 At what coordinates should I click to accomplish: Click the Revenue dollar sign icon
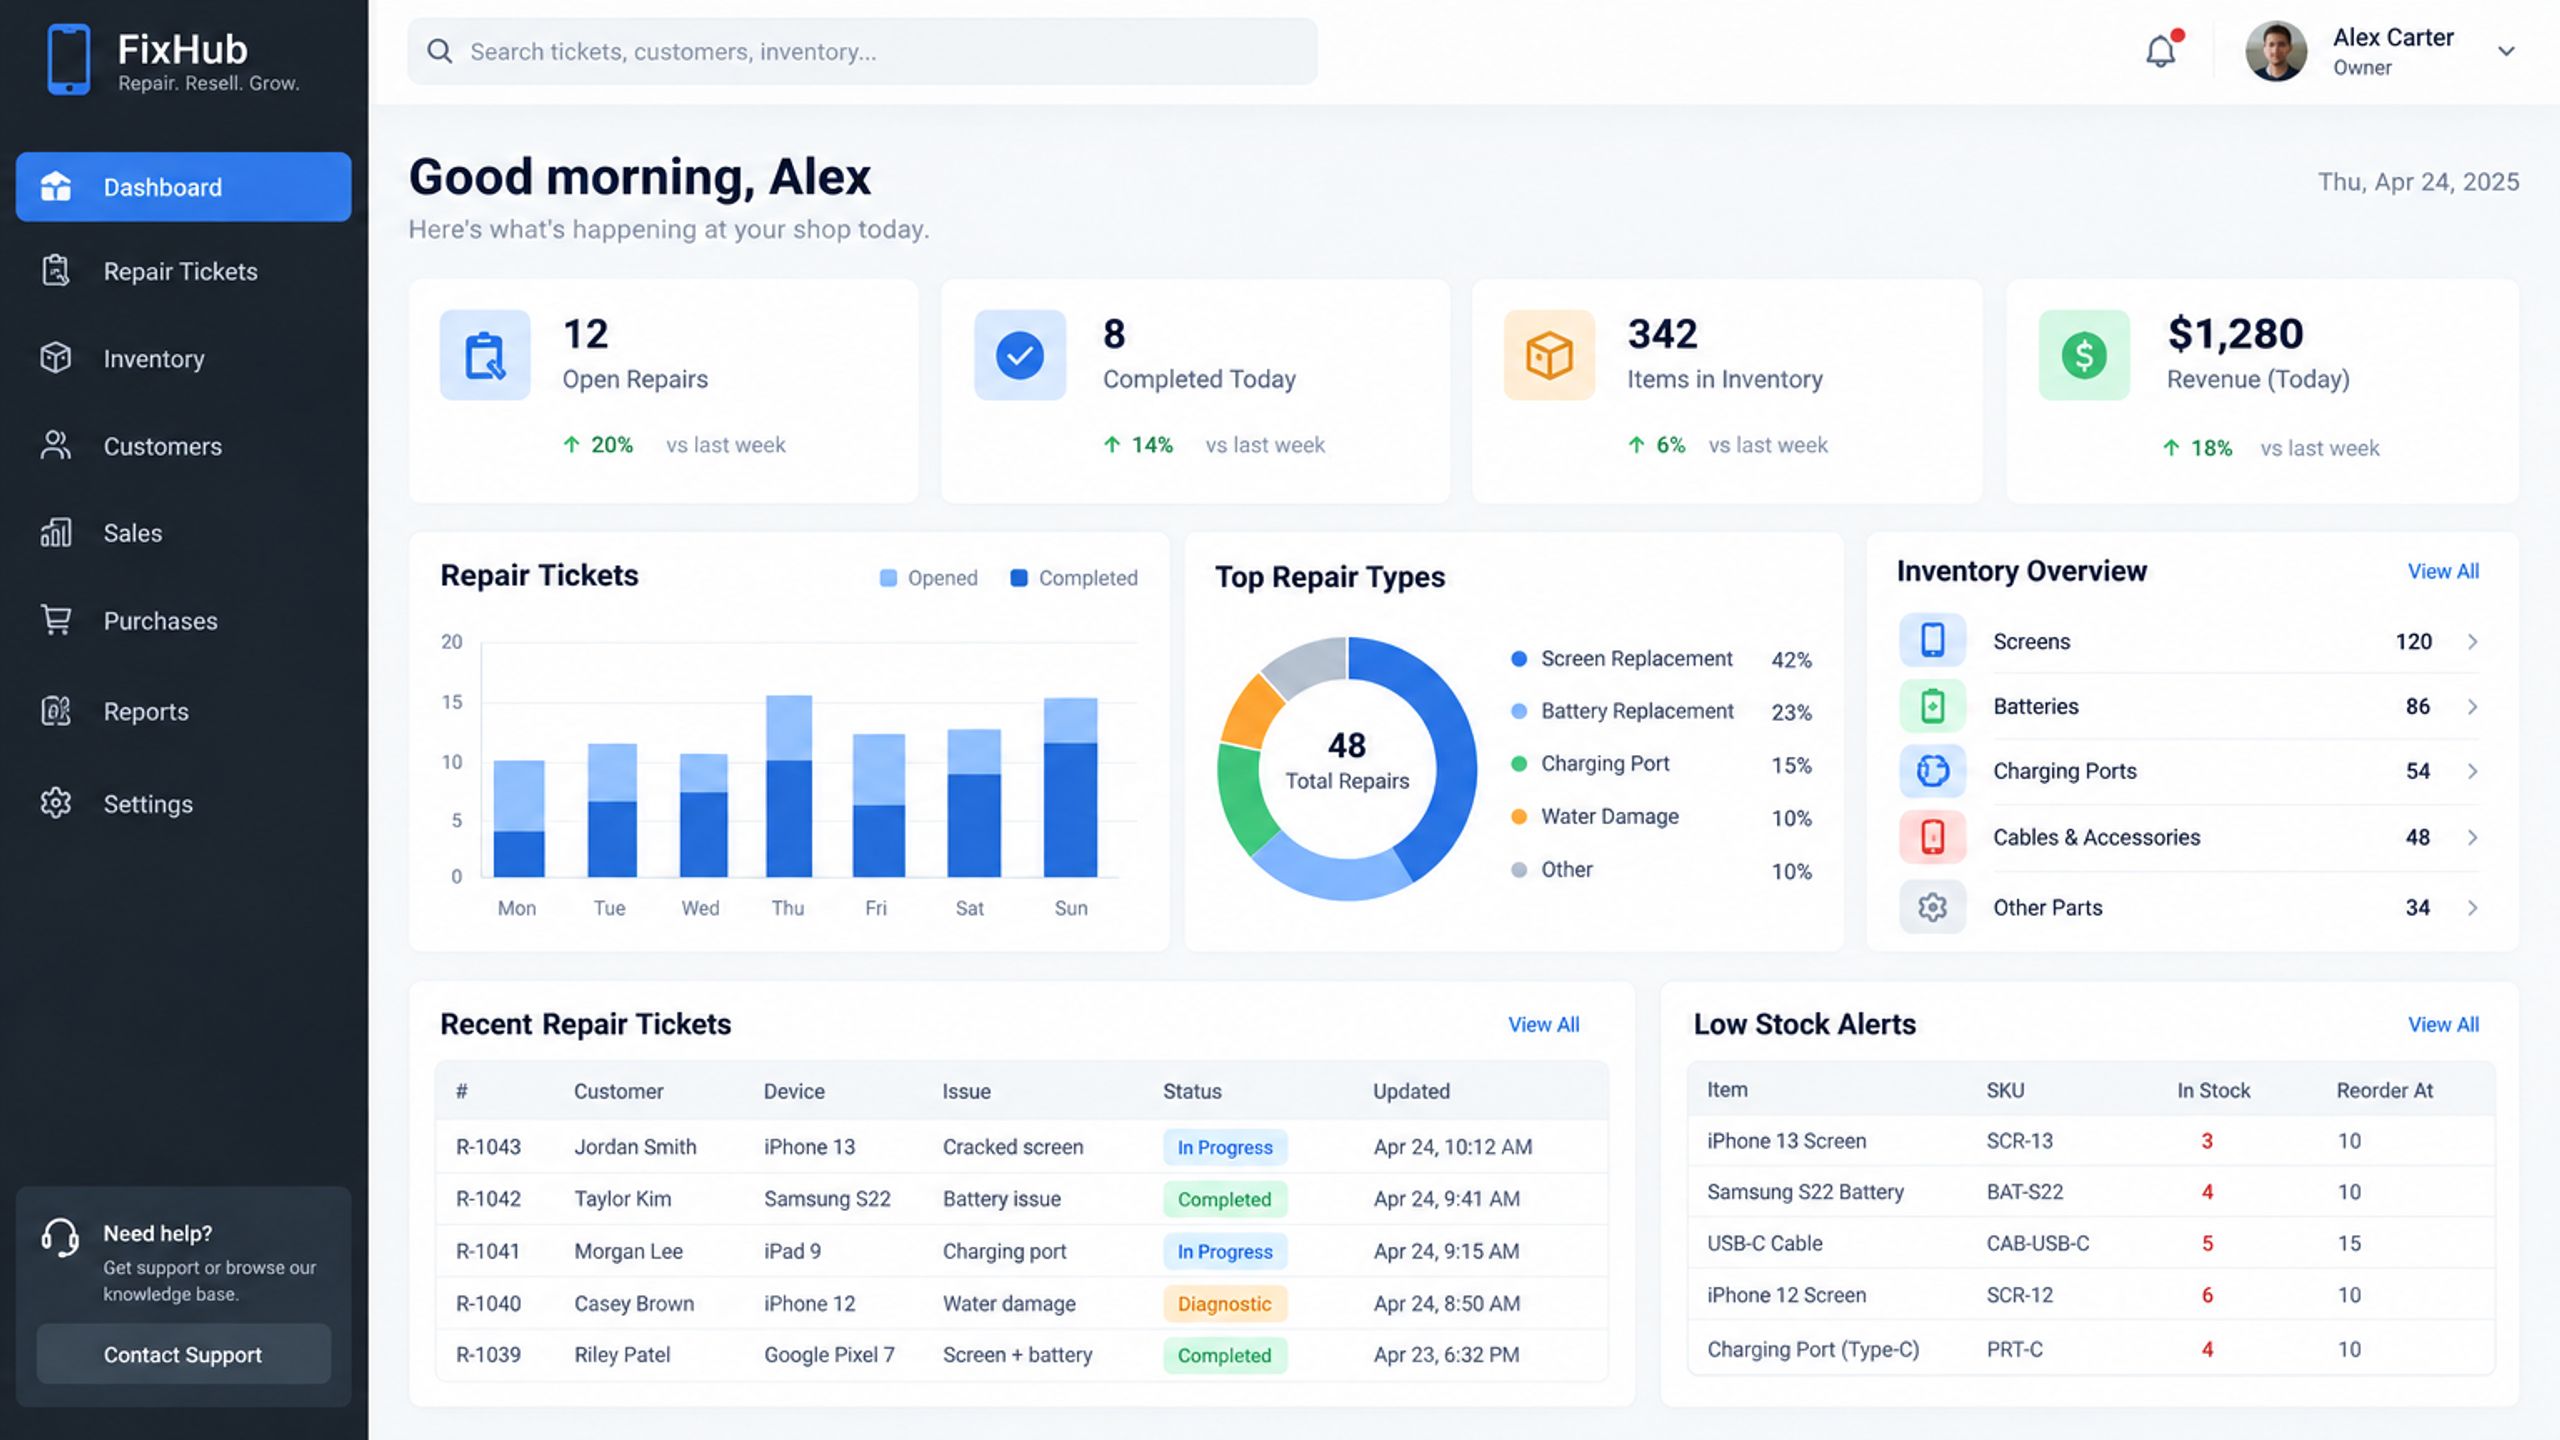[2084, 355]
